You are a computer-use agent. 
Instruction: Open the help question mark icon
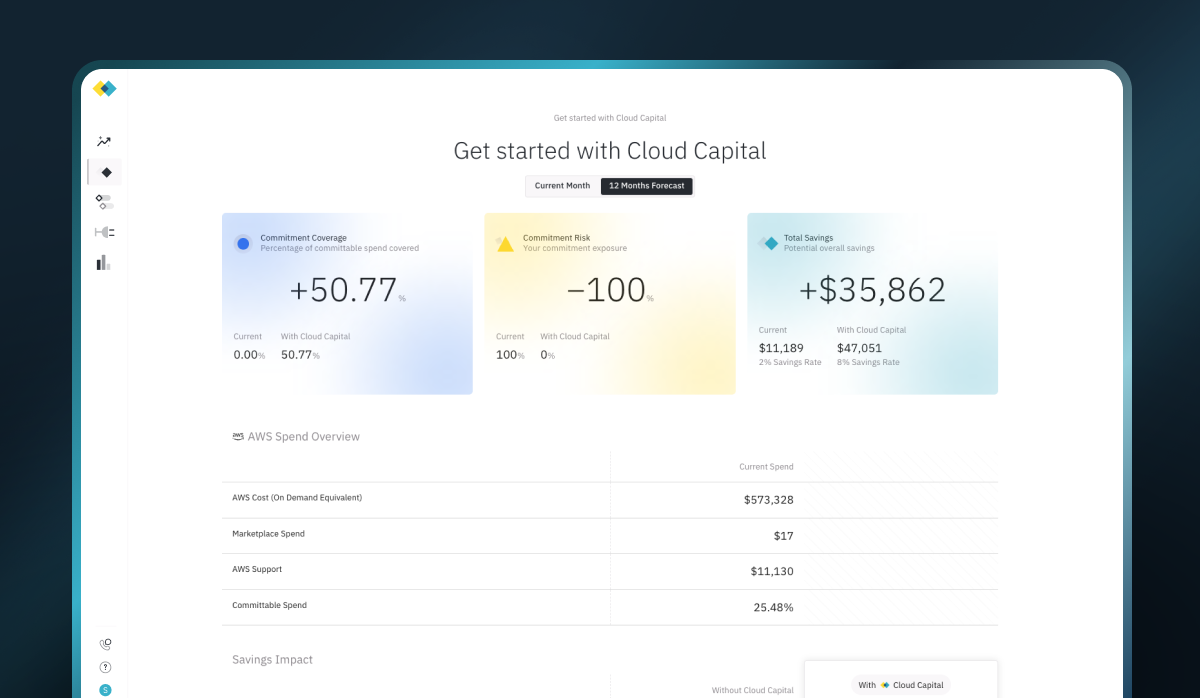click(x=105, y=667)
